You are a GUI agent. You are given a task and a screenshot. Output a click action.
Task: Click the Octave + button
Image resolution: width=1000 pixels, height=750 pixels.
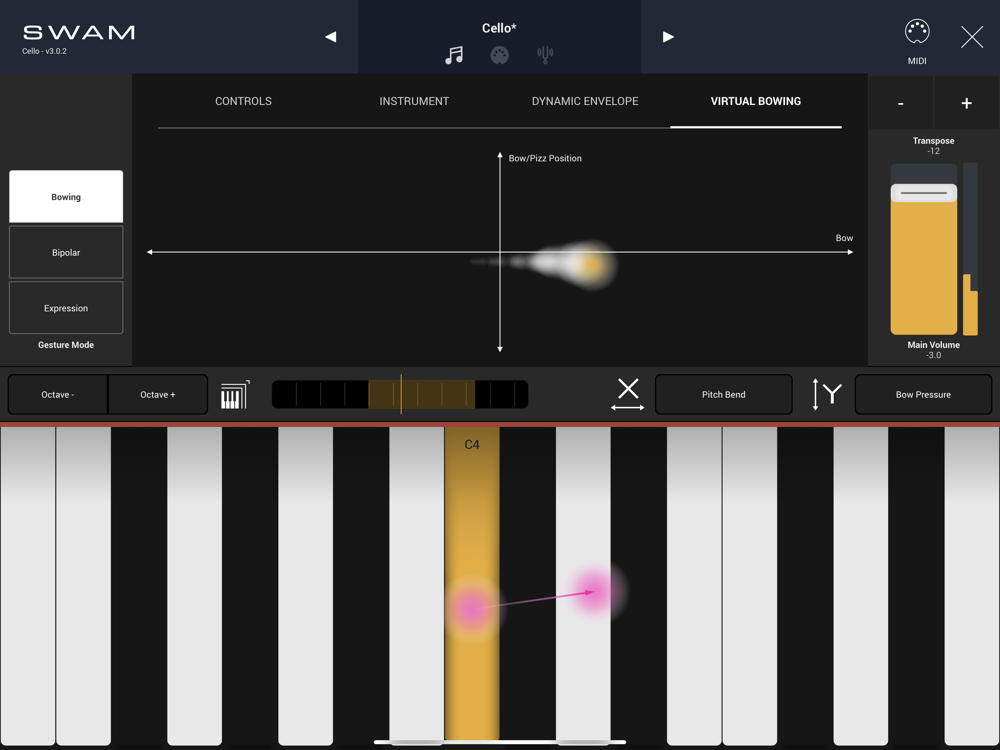pos(158,394)
